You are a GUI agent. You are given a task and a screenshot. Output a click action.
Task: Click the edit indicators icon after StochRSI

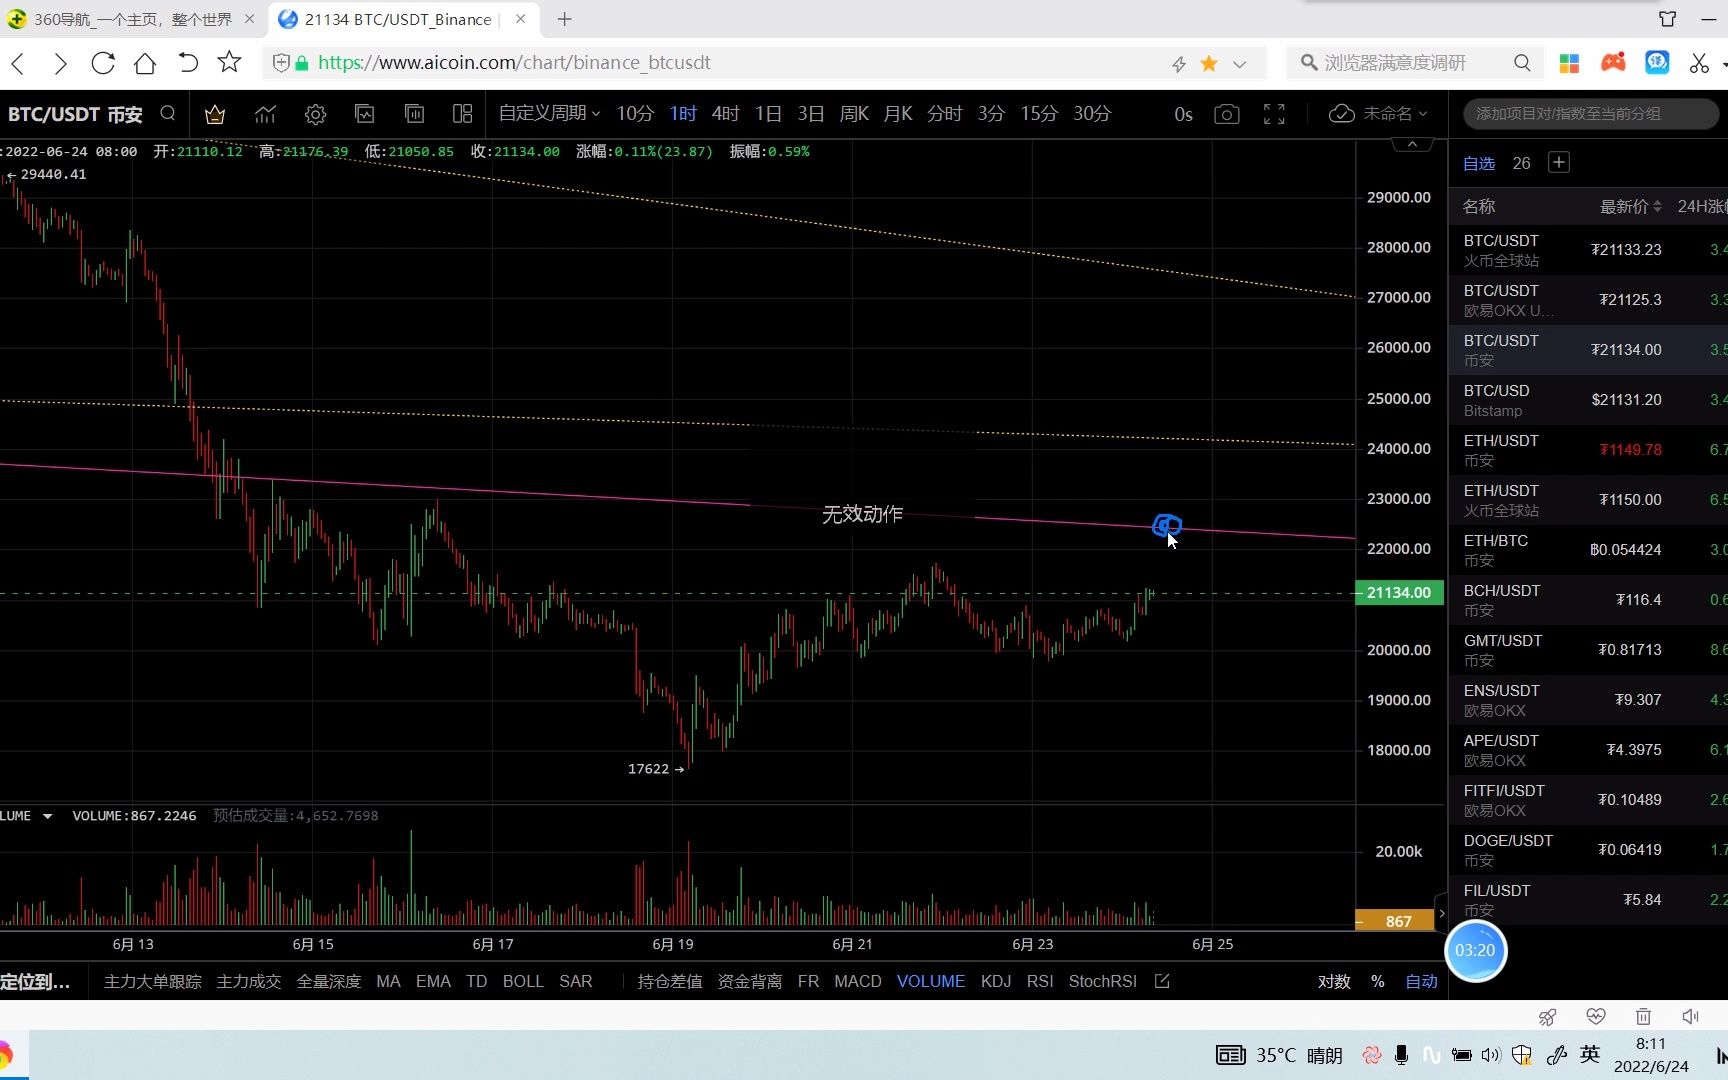point(1162,981)
